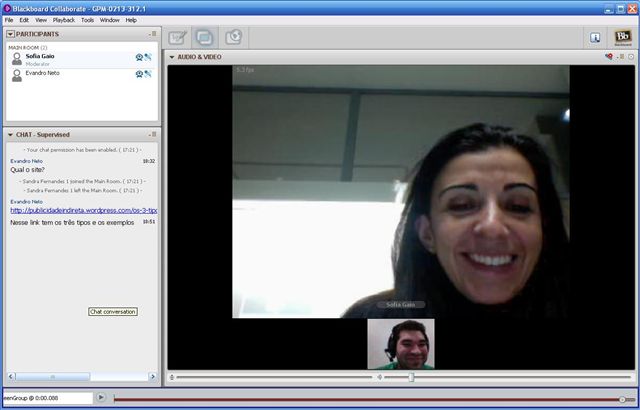Click the chat horizontal scrollbar thumb

[52, 377]
